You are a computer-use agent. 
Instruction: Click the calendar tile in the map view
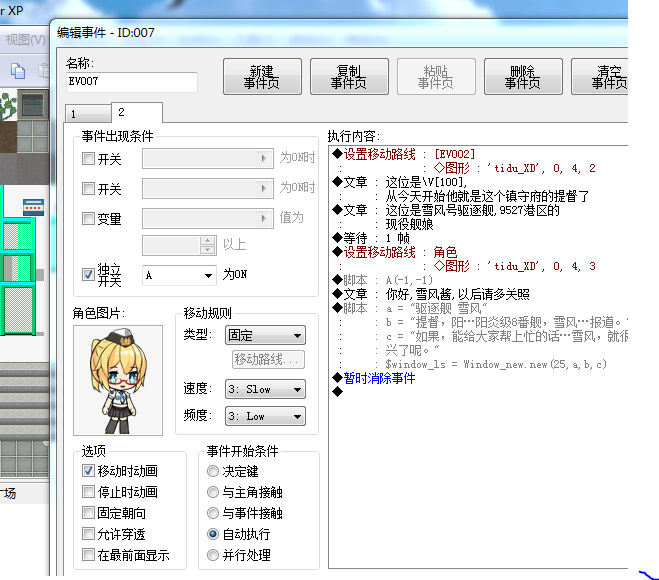(34, 208)
